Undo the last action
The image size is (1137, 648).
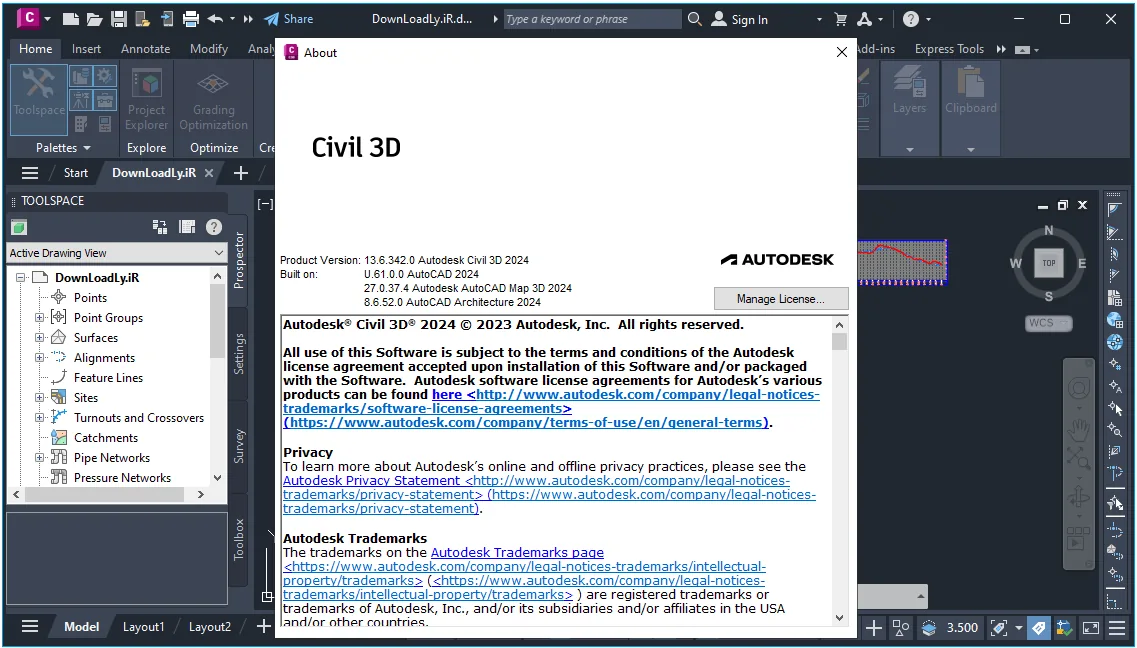click(x=215, y=19)
